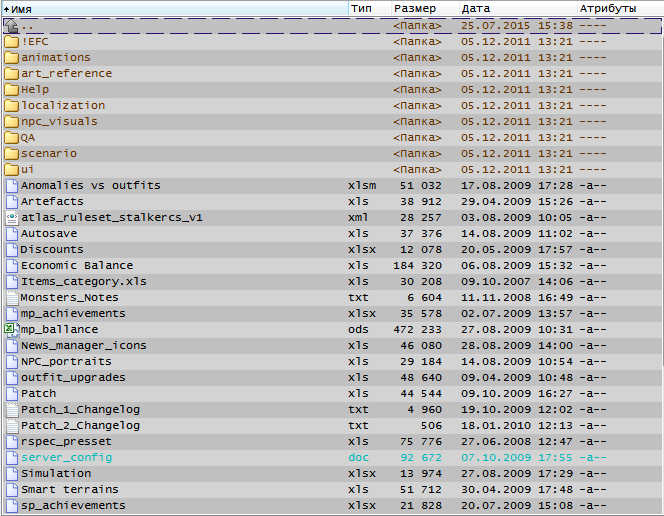Click the Monsters_Notes text file icon
664x516 pixels.
(12, 298)
